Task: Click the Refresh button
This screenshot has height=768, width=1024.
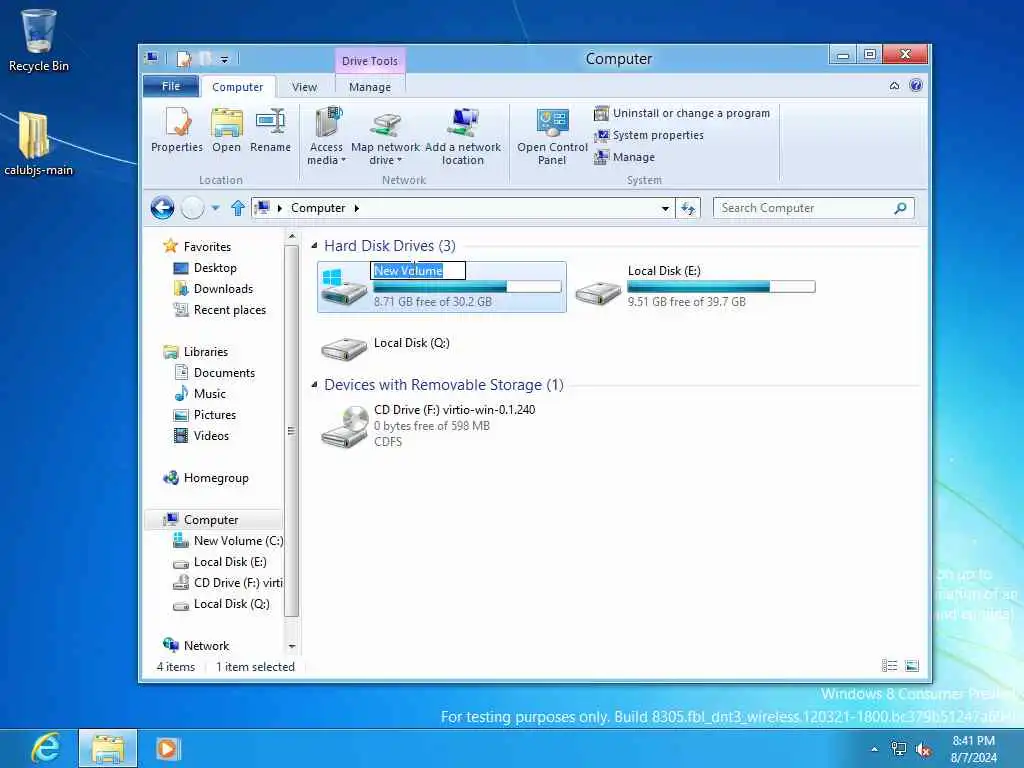Action: tap(688, 208)
